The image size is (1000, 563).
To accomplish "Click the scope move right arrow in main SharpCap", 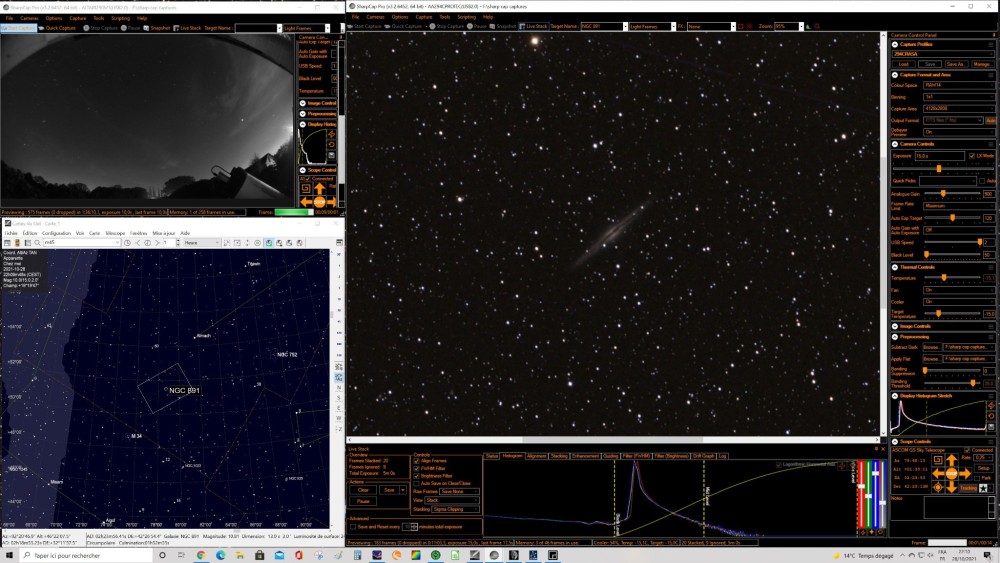I will (965, 474).
